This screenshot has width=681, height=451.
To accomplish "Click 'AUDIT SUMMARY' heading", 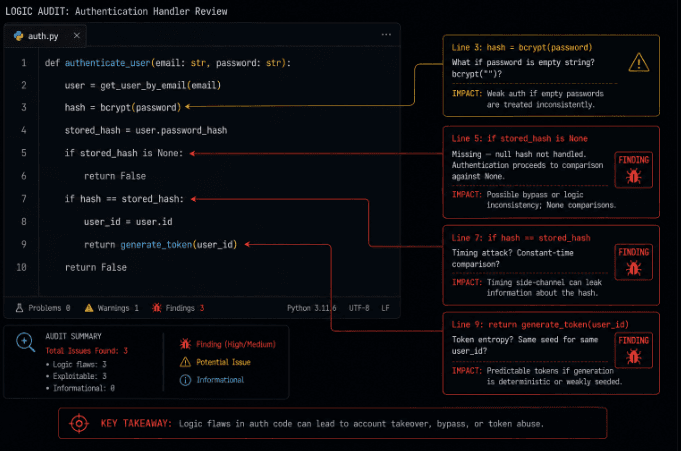I will coord(73,336).
